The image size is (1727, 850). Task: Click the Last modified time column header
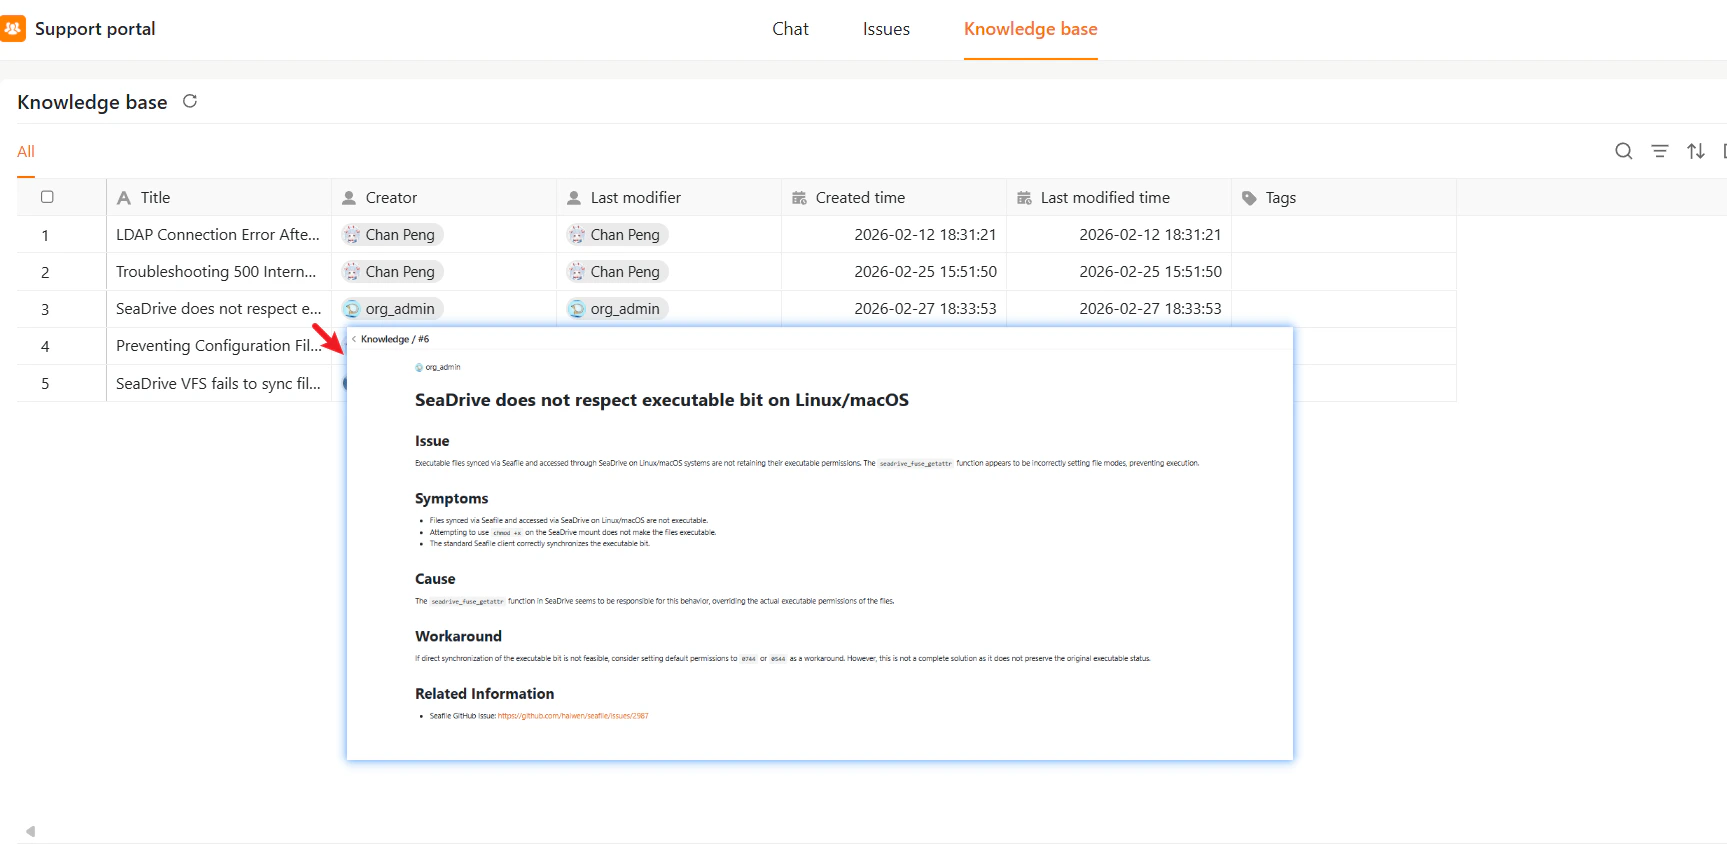[1119, 198]
